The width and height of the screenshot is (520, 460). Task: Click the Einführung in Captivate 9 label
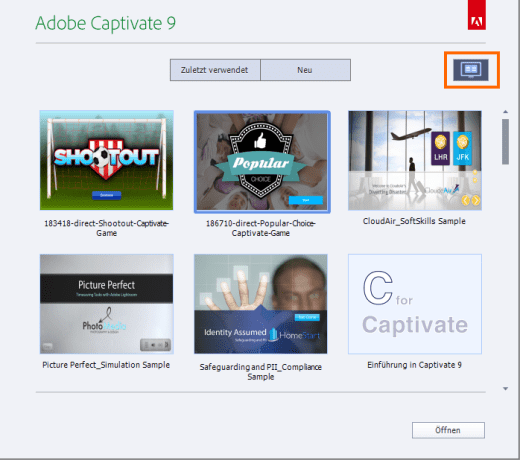coord(414,365)
